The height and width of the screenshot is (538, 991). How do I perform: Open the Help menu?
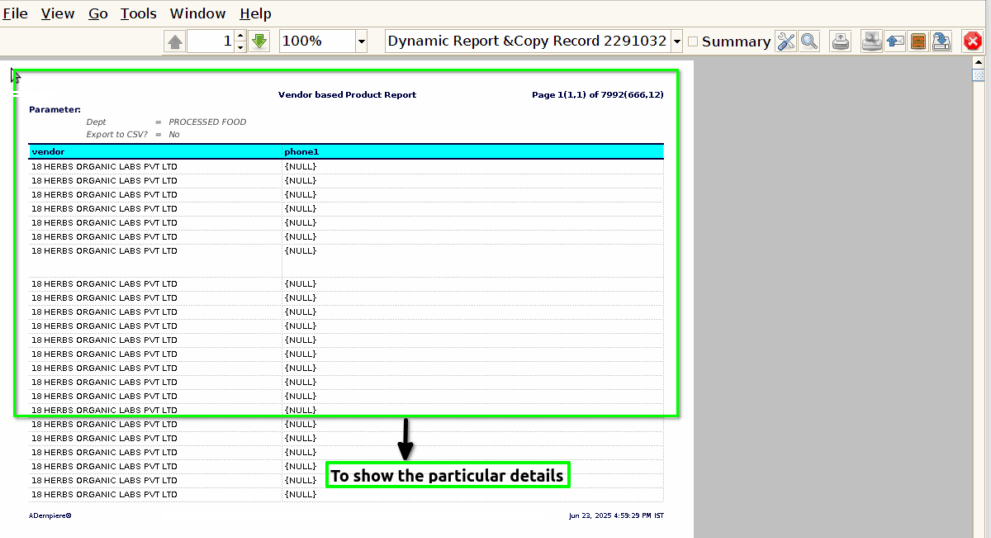pos(255,13)
